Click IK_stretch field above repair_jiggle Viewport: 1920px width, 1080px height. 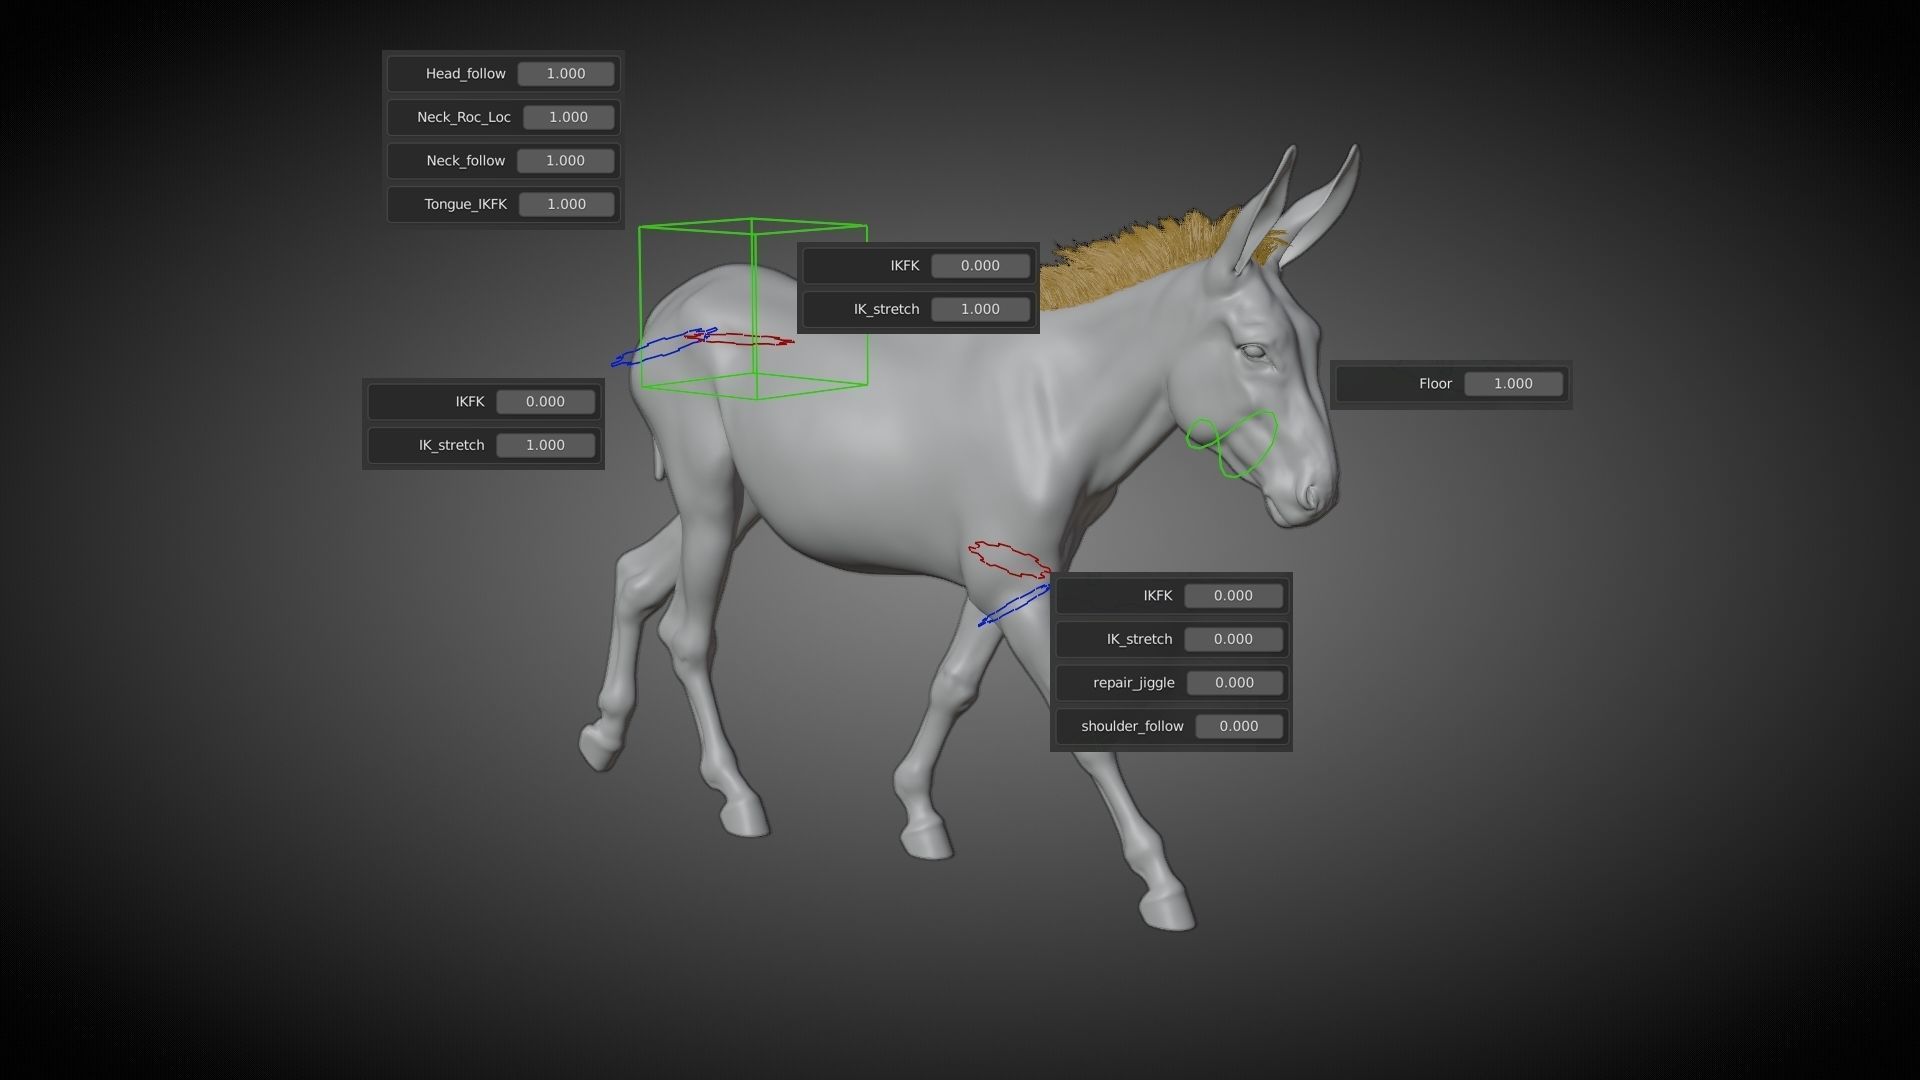point(1232,639)
